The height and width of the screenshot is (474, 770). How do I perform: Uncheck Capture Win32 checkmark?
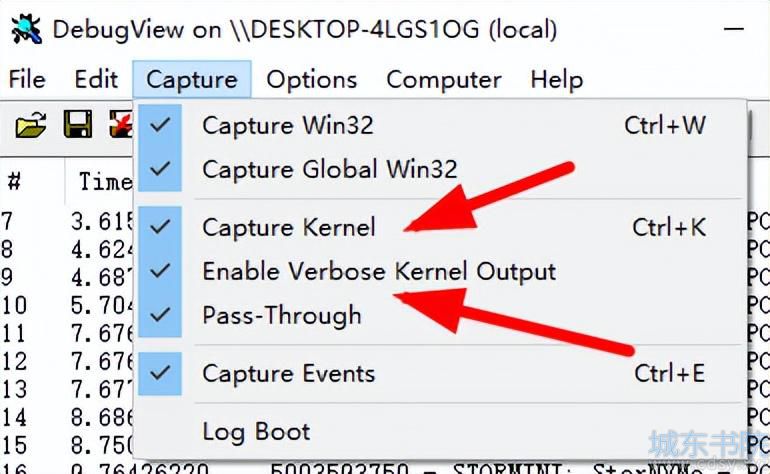[x=160, y=125]
